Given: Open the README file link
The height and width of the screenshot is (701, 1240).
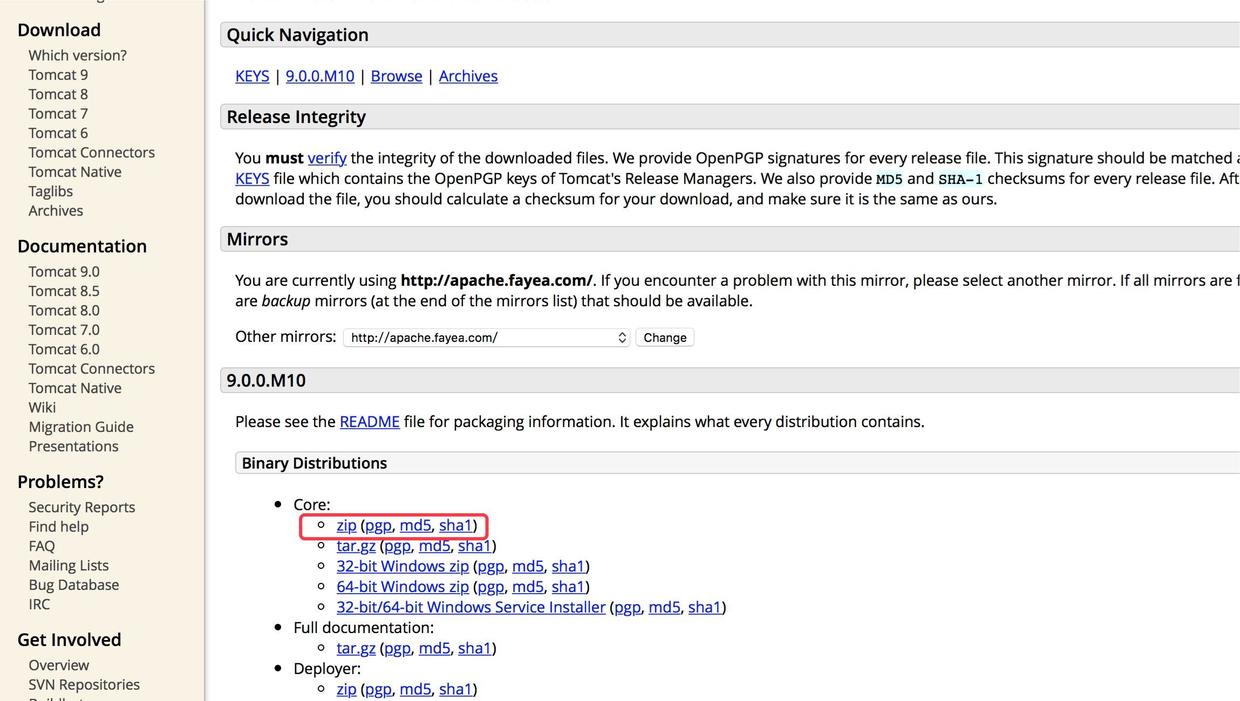Looking at the screenshot, I should tap(369, 422).
